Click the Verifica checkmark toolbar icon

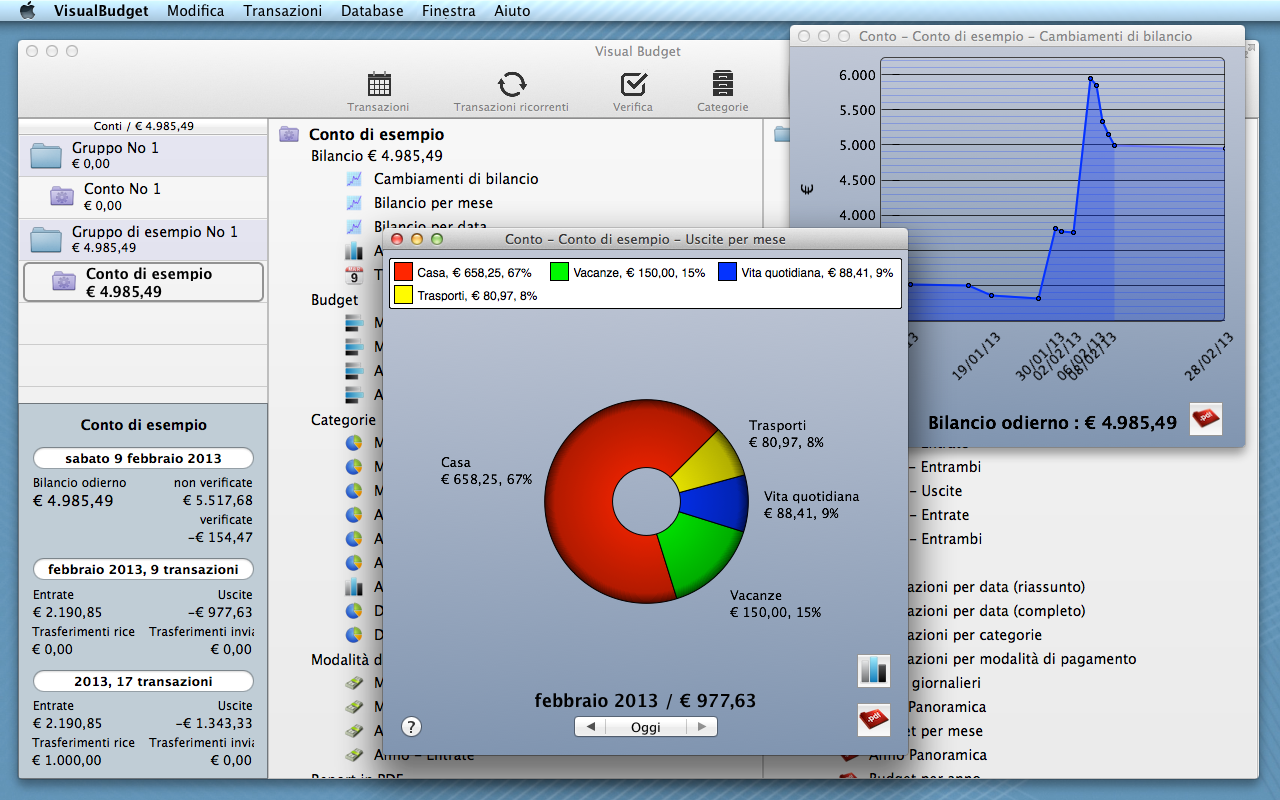[633, 83]
